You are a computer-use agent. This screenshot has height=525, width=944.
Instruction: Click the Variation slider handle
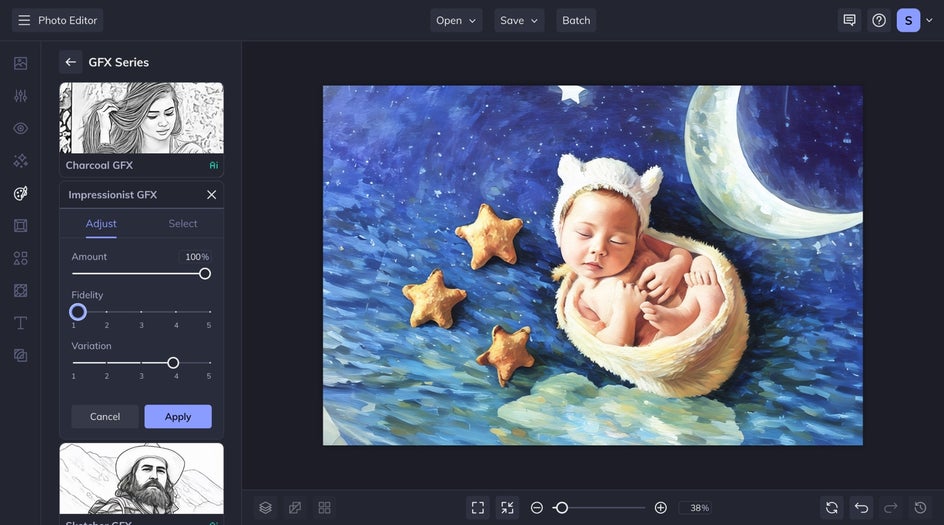click(173, 363)
